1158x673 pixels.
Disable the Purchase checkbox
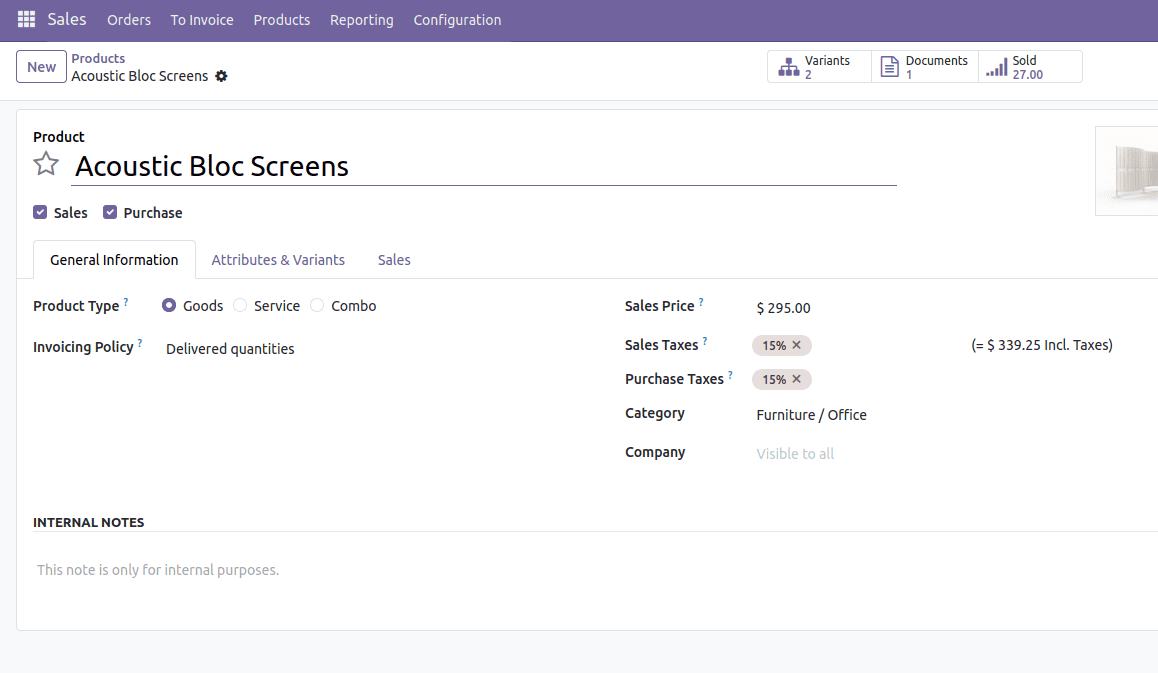pos(110,212)
